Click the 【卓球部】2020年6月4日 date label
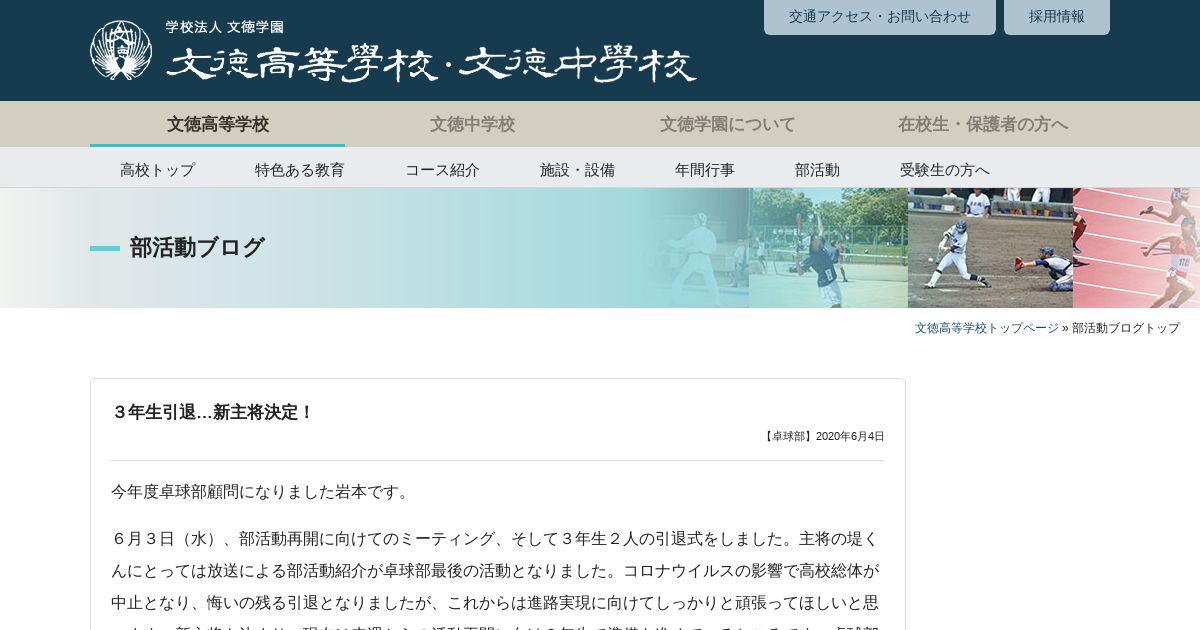 tap(823, 436)
